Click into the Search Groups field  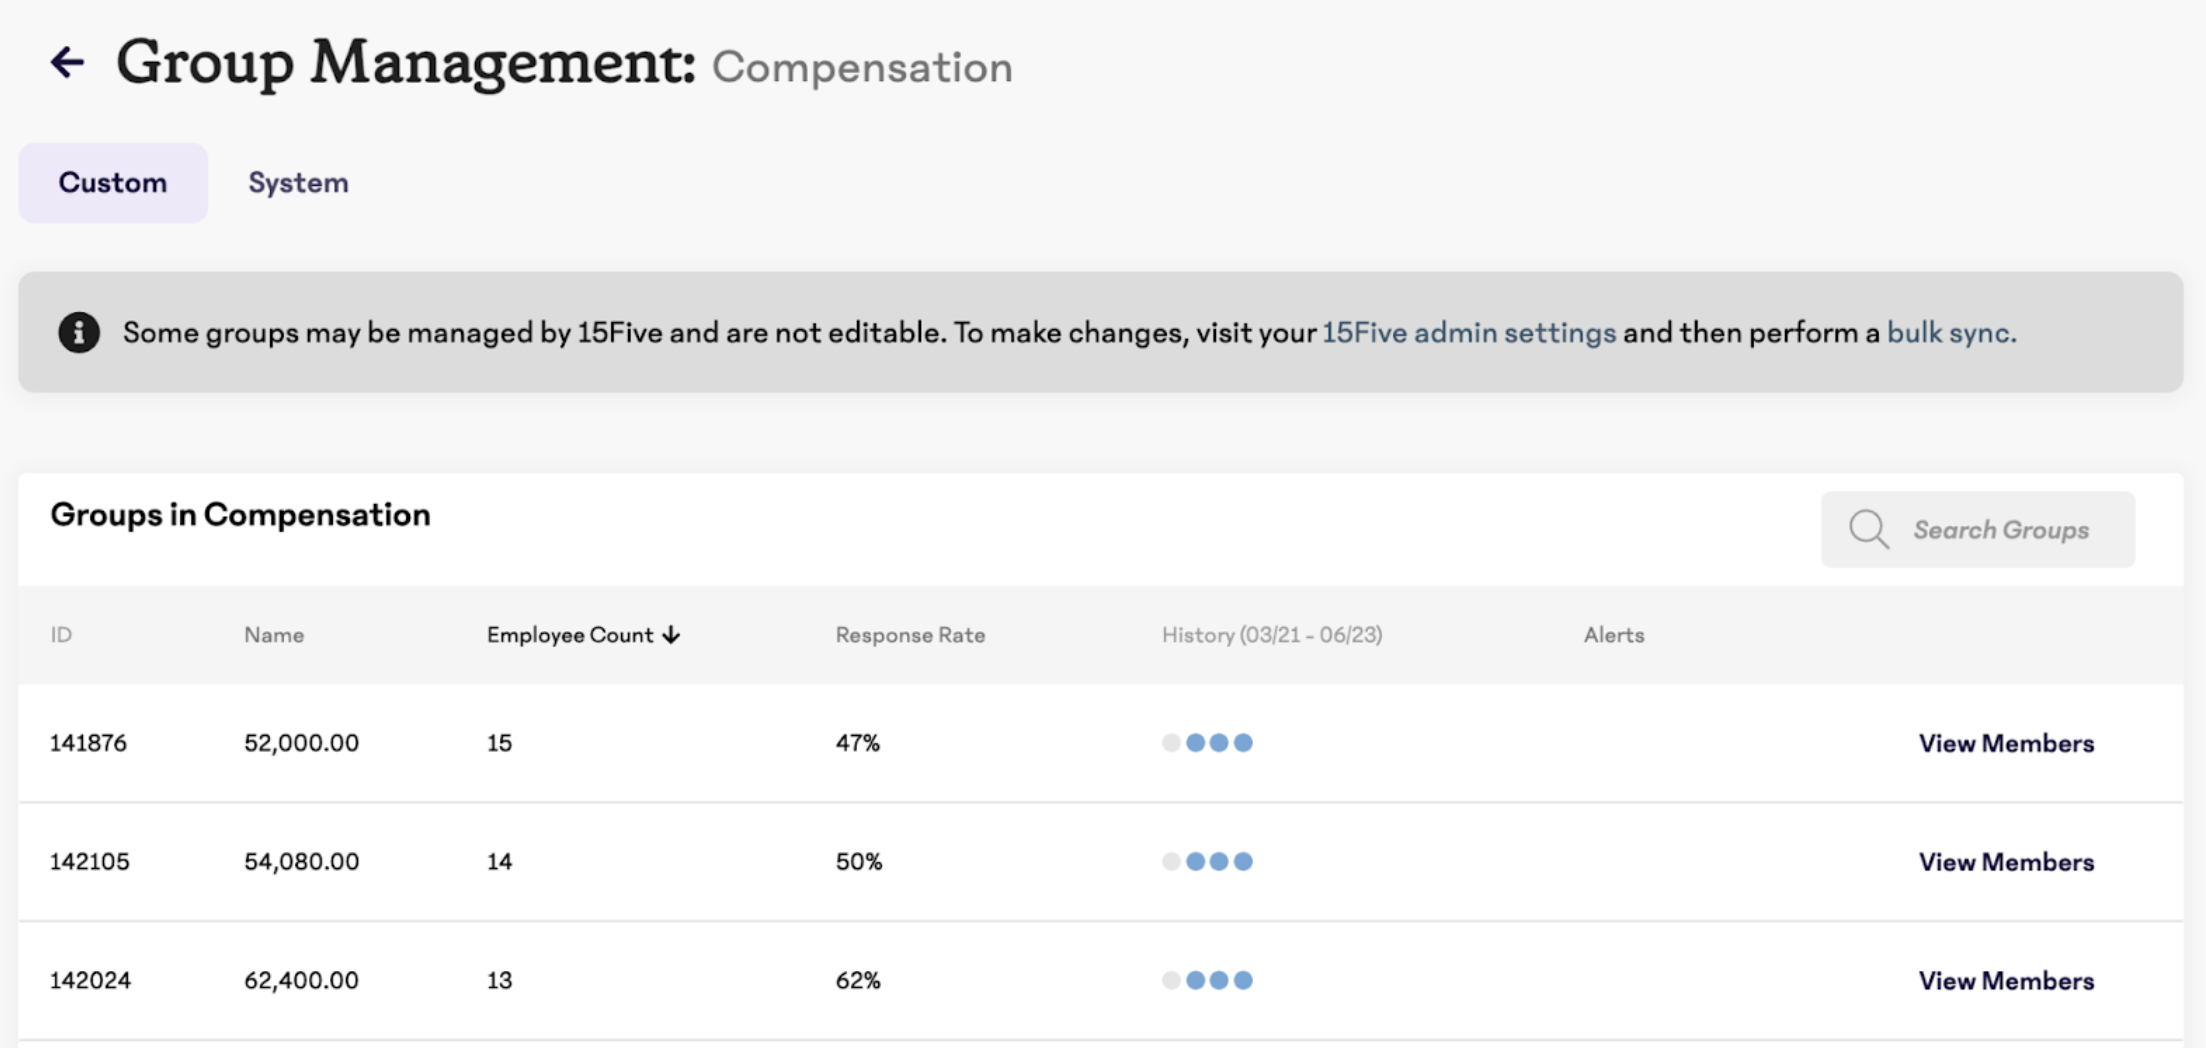[x=1977, y=529]
